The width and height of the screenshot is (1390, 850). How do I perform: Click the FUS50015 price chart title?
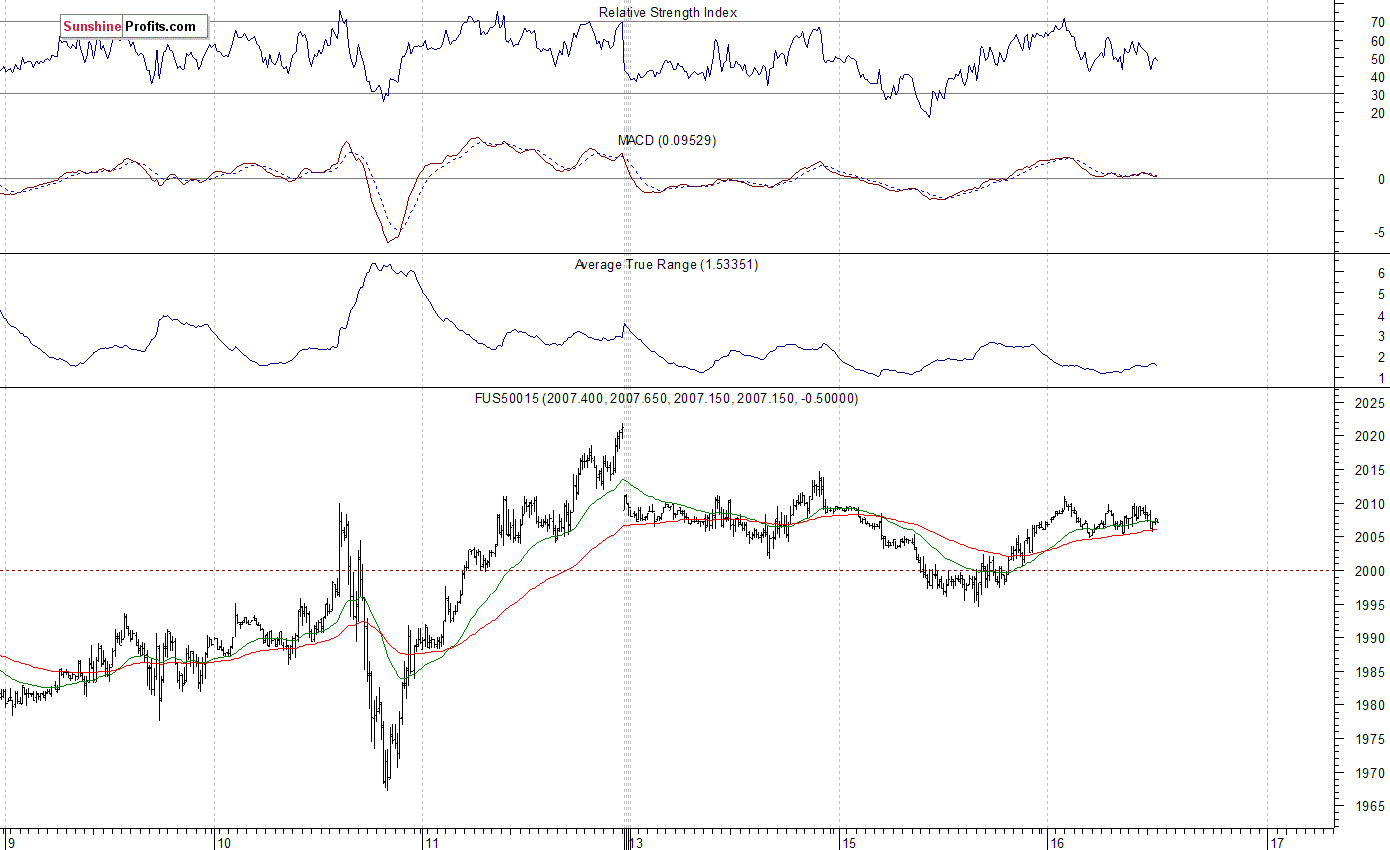click(x=666, y=398)
